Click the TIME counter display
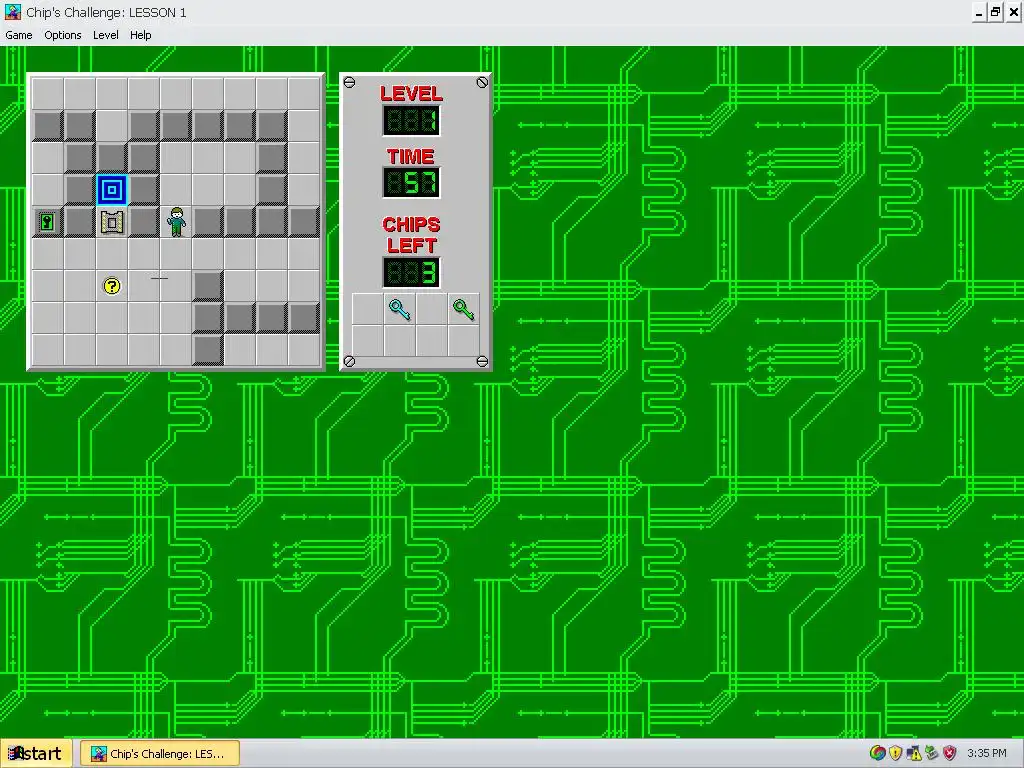This screenshot has width=1024, height=768. point(411,182)
